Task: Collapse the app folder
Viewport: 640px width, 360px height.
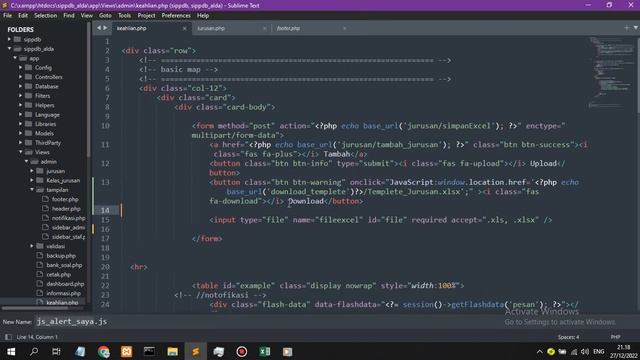Action: pyautogui.click(x=15, y=58)
